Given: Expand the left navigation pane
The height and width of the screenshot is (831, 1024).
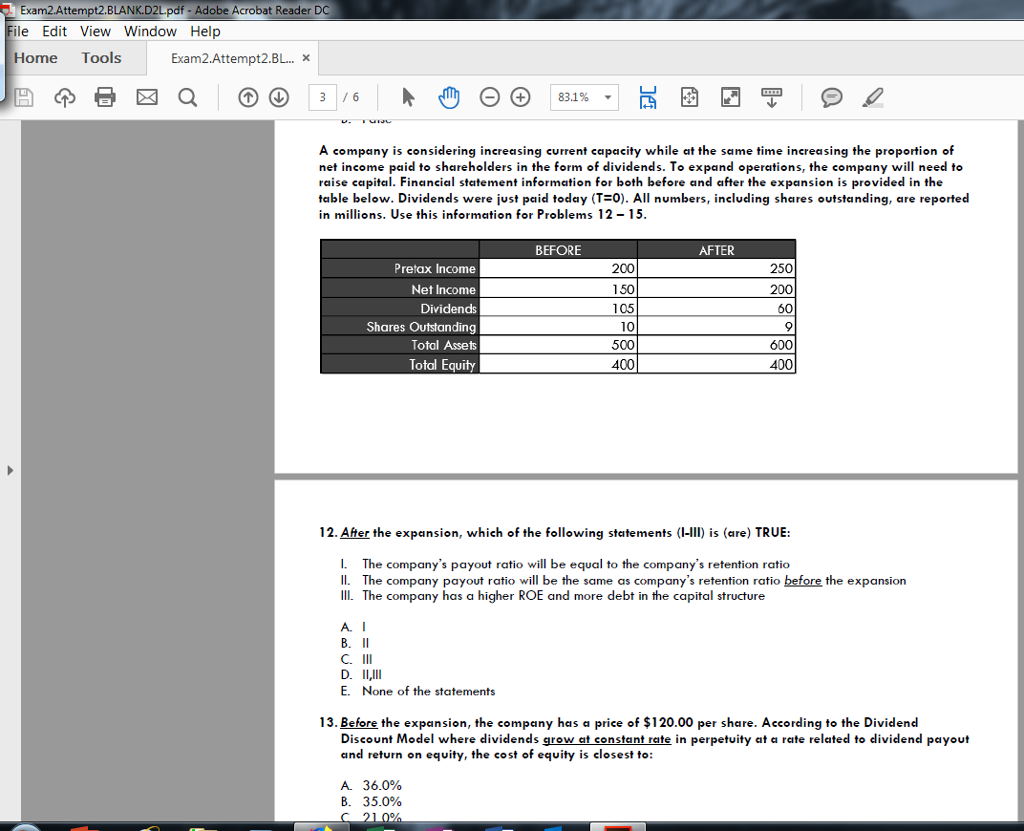Looking at the screenshot, I should [x=8, y=468].
